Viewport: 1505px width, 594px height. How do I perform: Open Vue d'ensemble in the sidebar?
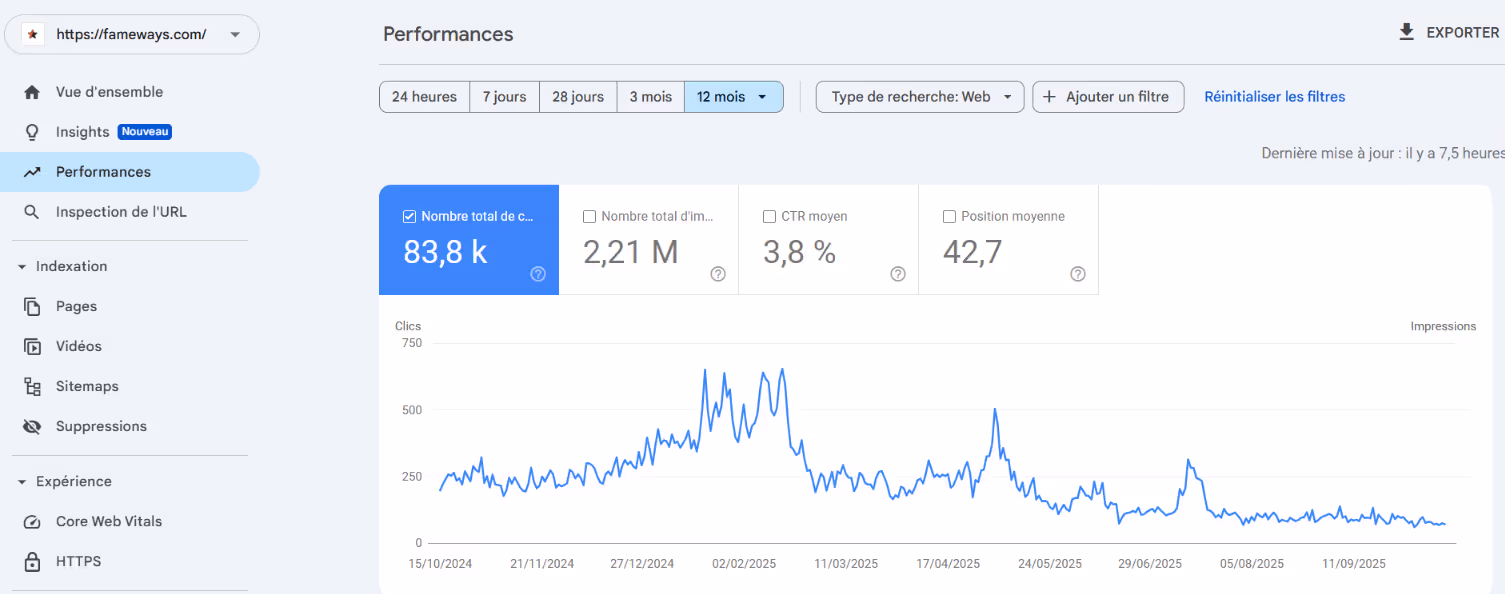coord(130,92)
